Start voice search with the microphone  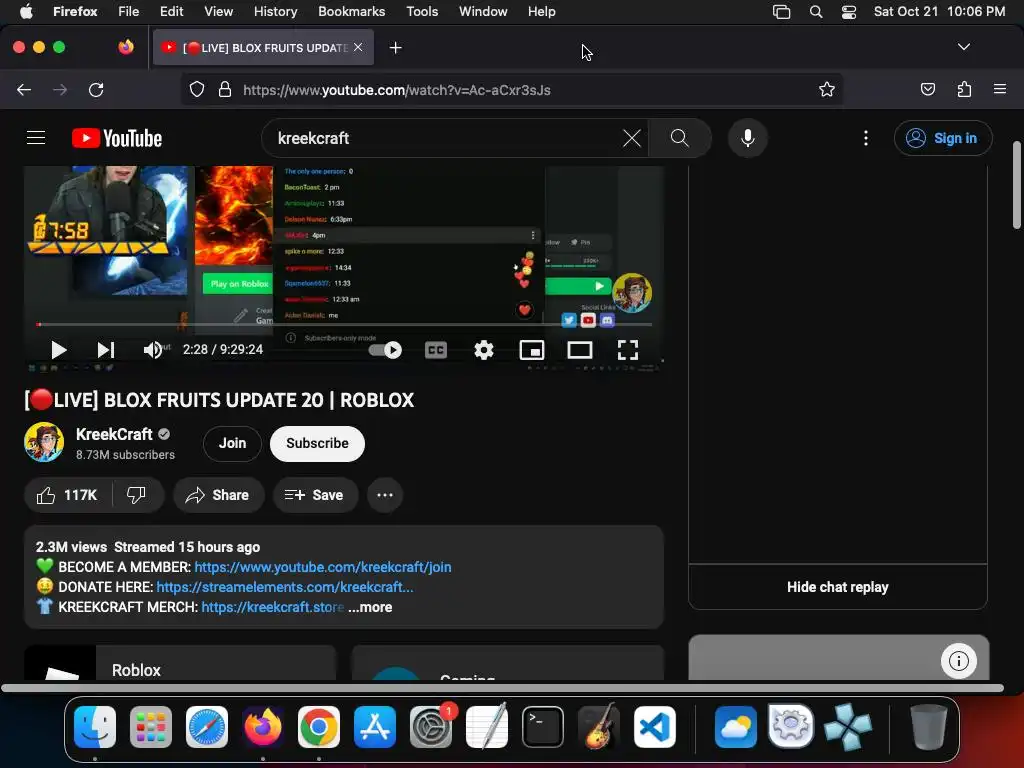[748, 138]
